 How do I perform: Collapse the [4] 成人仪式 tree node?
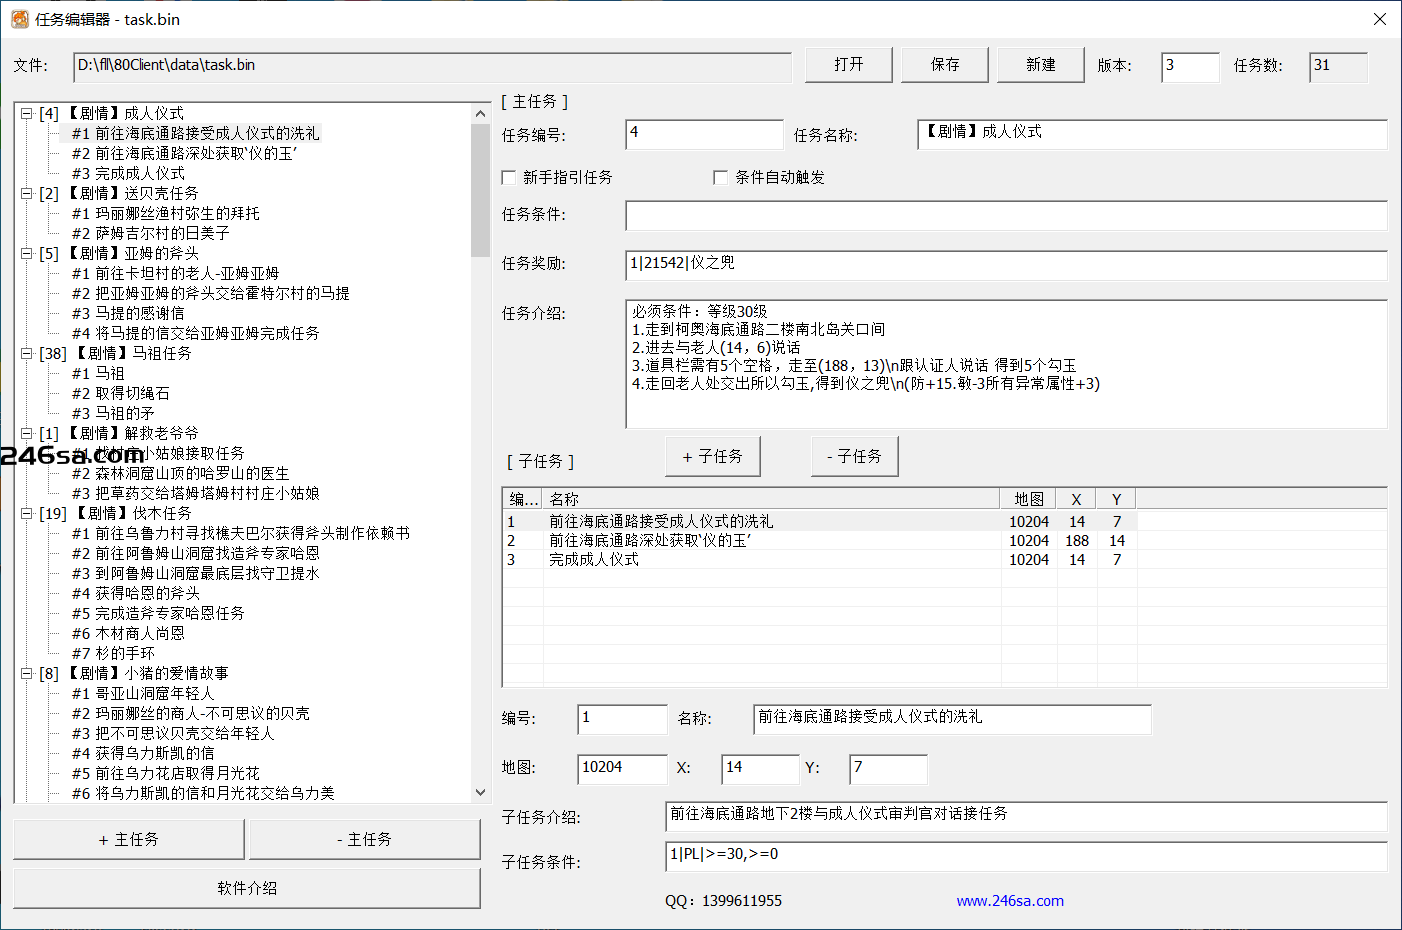coord(27,113)
